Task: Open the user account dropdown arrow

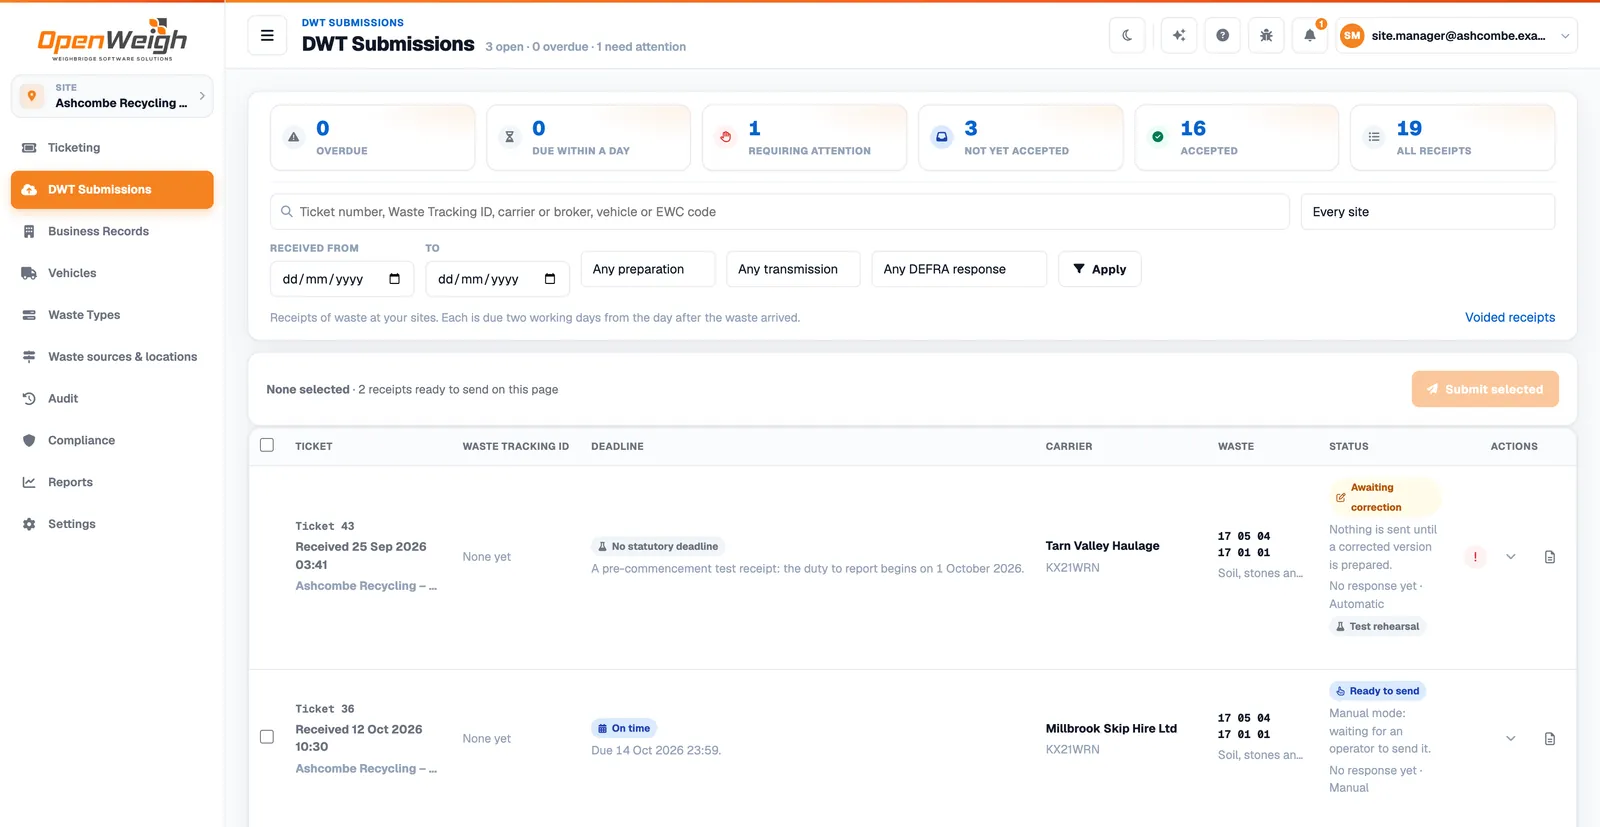Action: click(1565, 36)
